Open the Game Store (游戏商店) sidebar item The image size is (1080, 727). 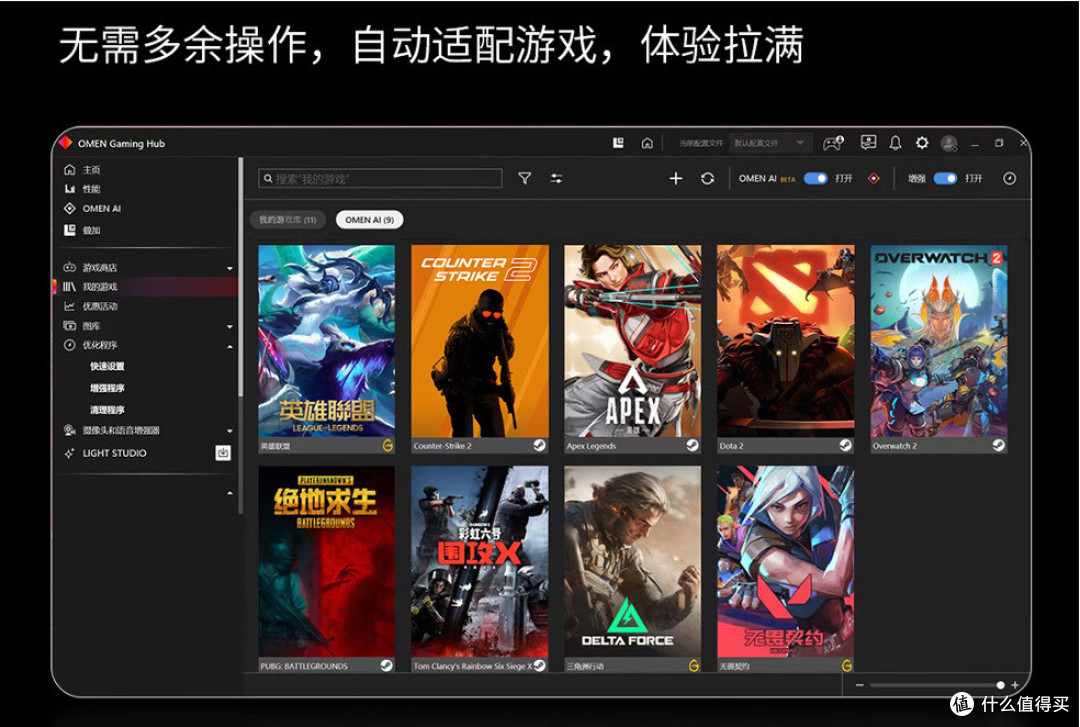coord(90,267)
